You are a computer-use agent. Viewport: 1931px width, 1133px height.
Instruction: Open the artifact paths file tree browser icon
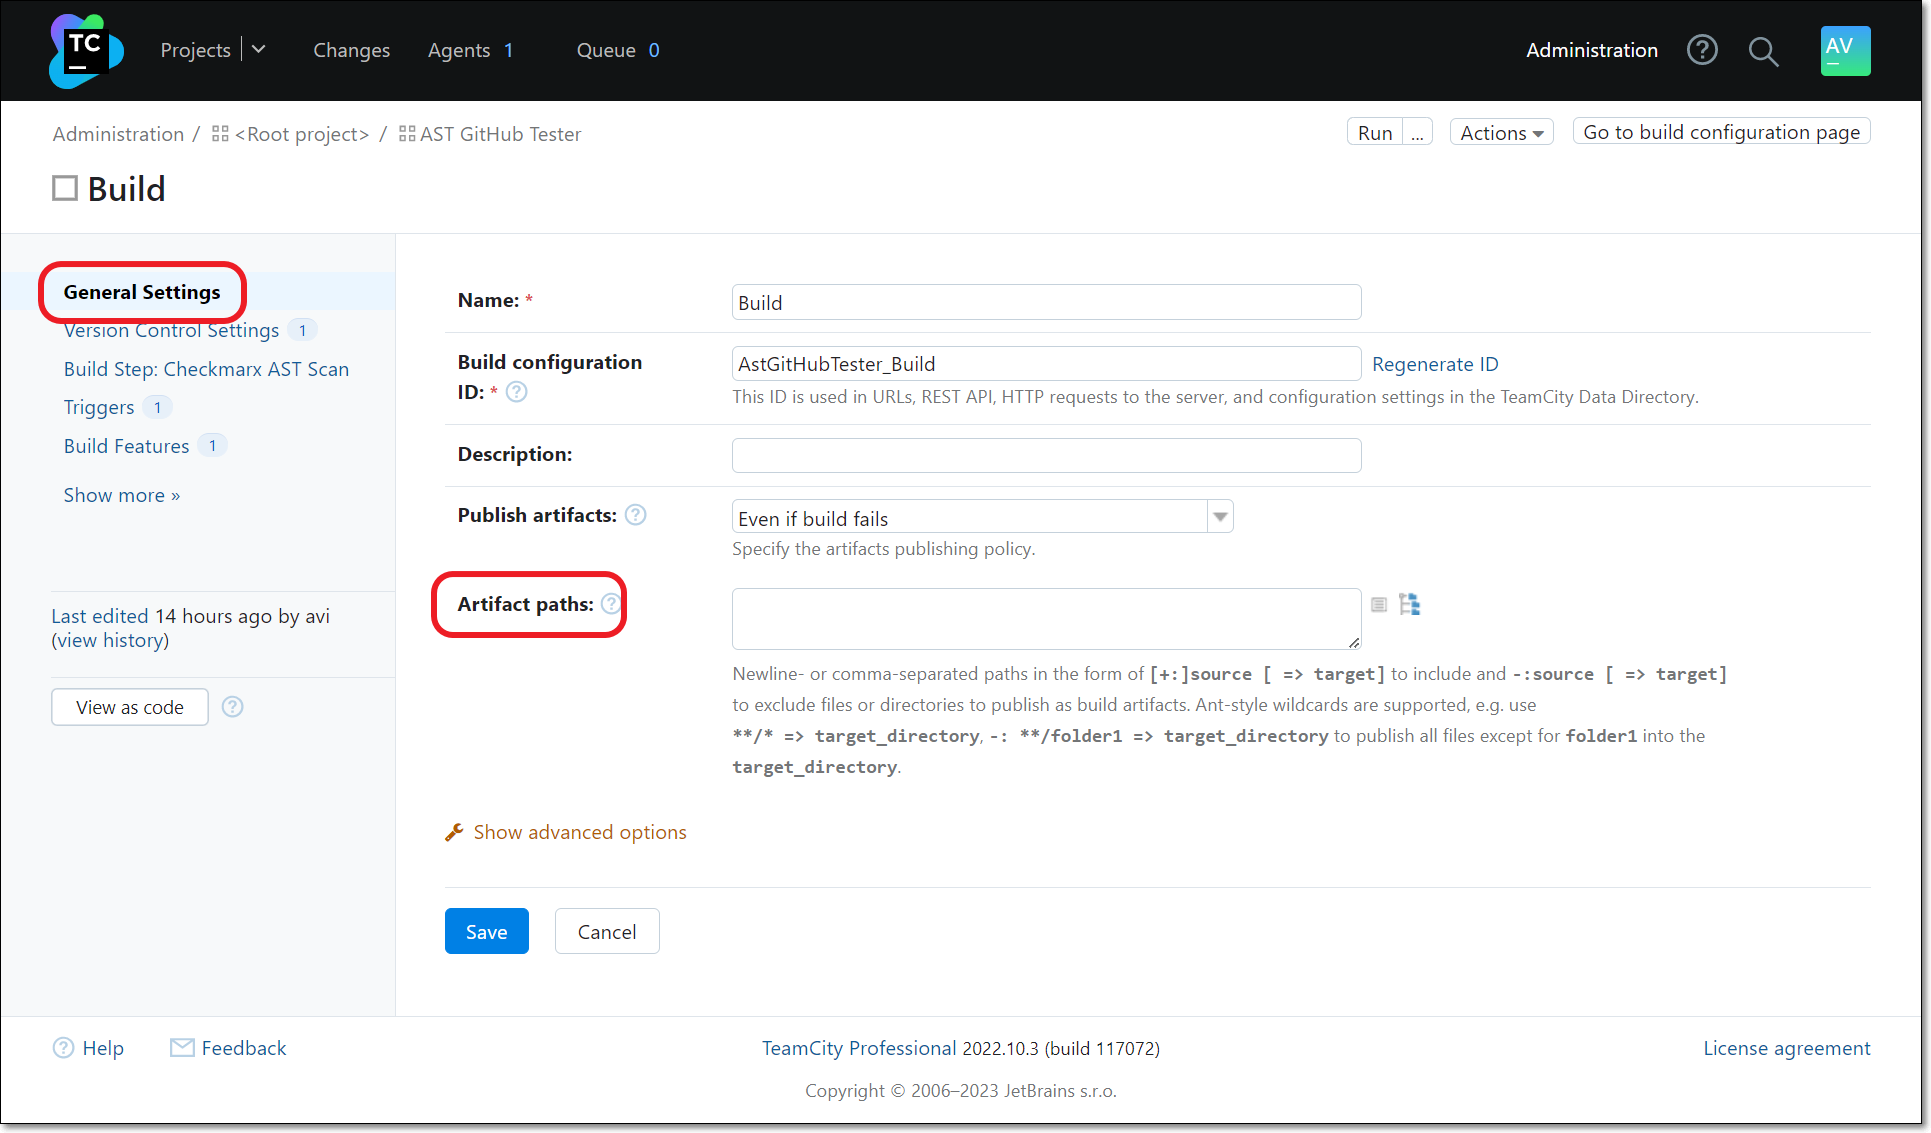(1409, 604)
